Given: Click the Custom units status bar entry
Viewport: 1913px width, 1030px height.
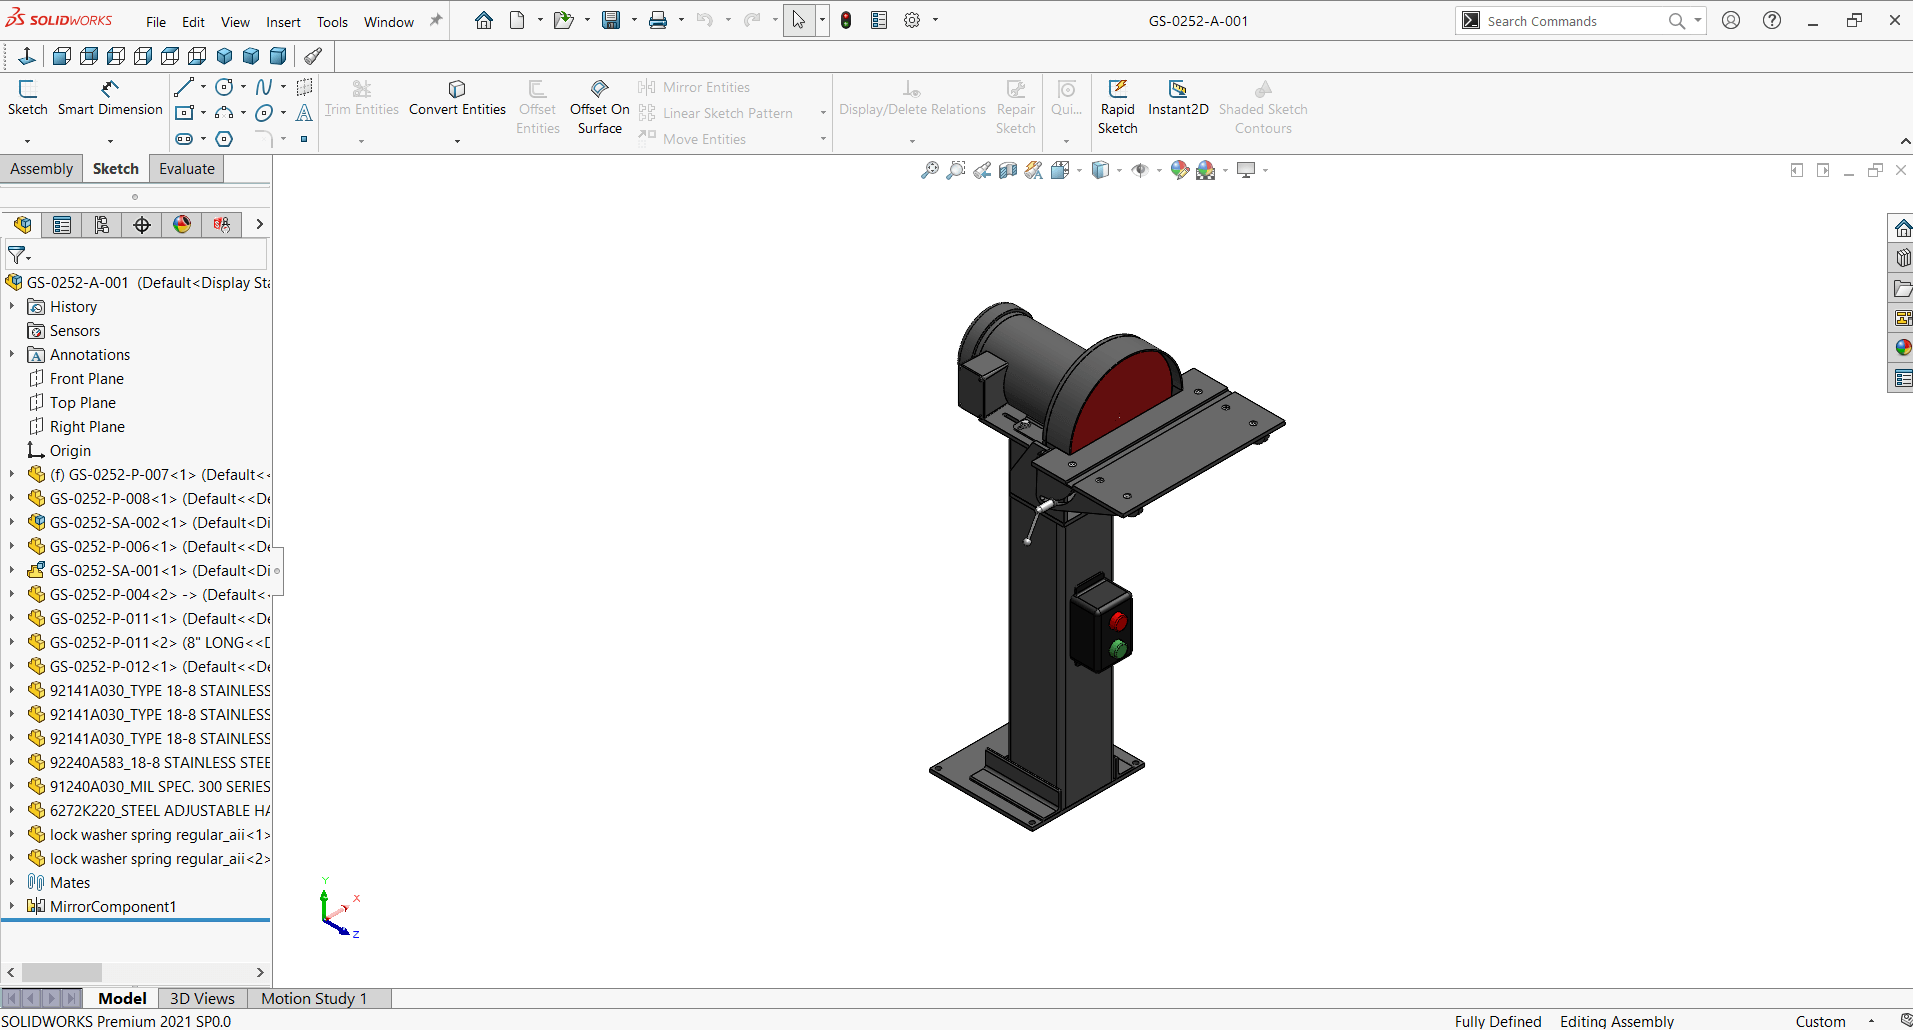Looking at the screenshot, I should [x=1820, y=1021].
